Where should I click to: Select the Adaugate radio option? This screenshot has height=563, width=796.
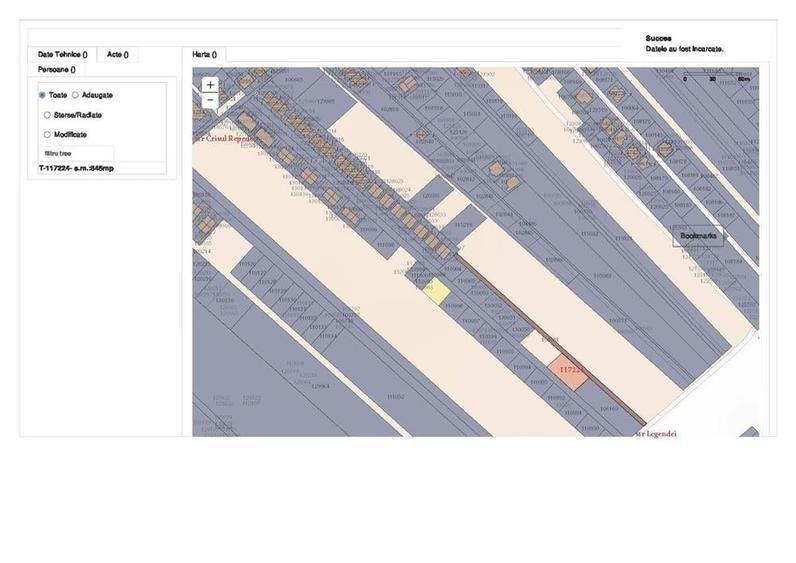75,95
